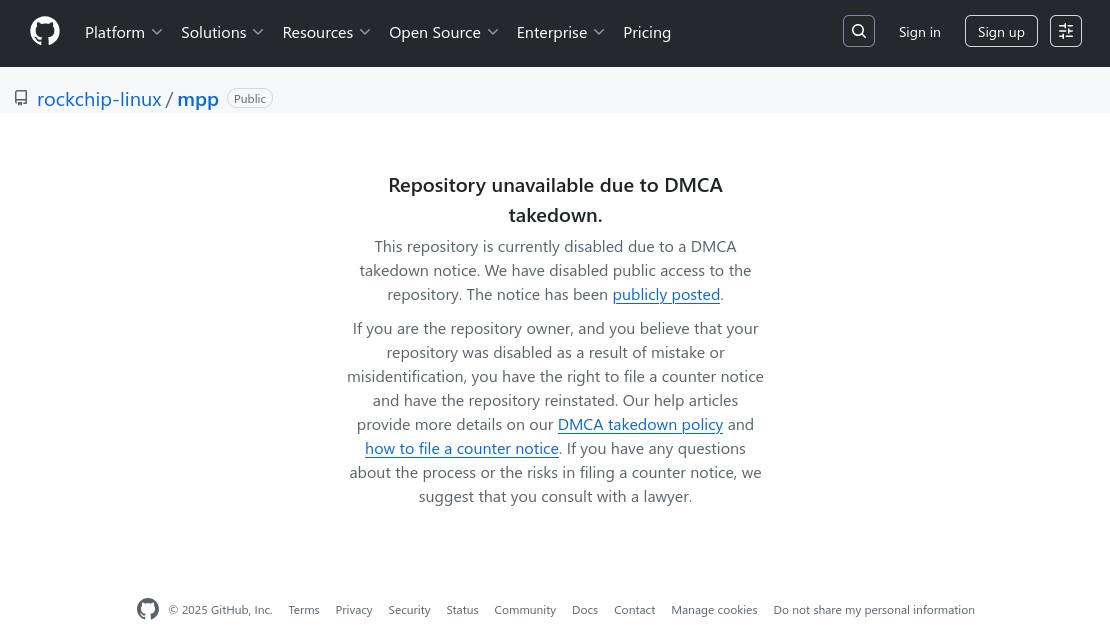Click how to file a counter notice
Viewport: 1110px width, 639px height.
[461, 447]
